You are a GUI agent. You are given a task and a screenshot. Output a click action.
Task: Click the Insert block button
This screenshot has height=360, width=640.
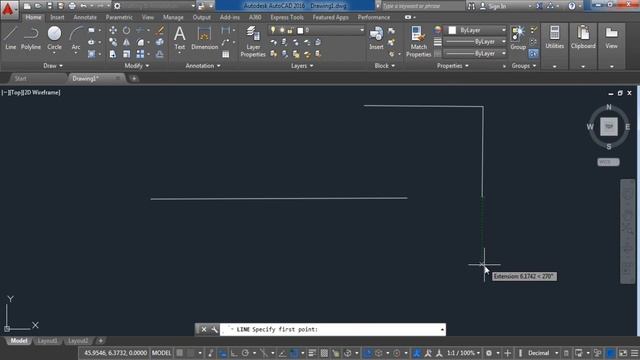point(376,38)
